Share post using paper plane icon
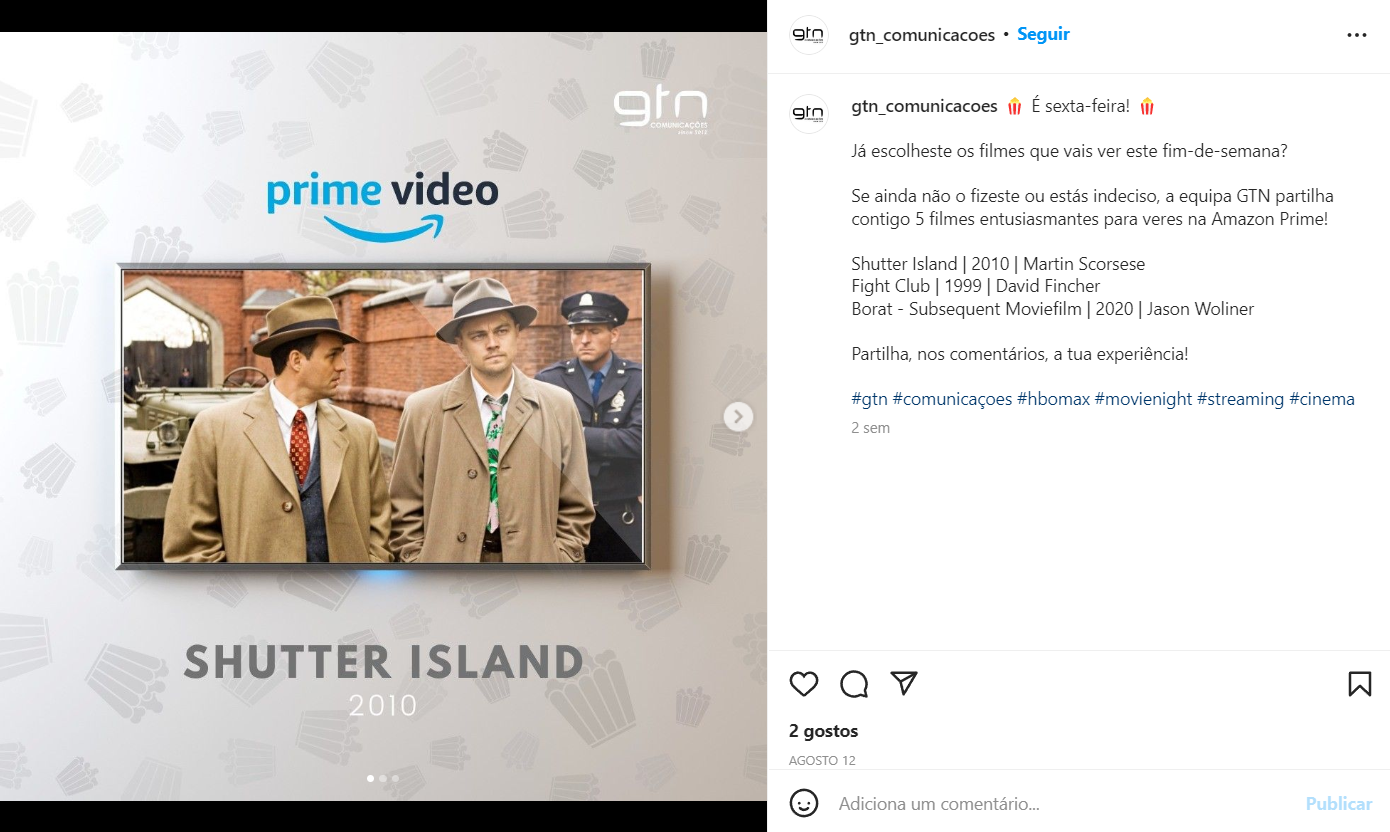 (x=904, y=683)
